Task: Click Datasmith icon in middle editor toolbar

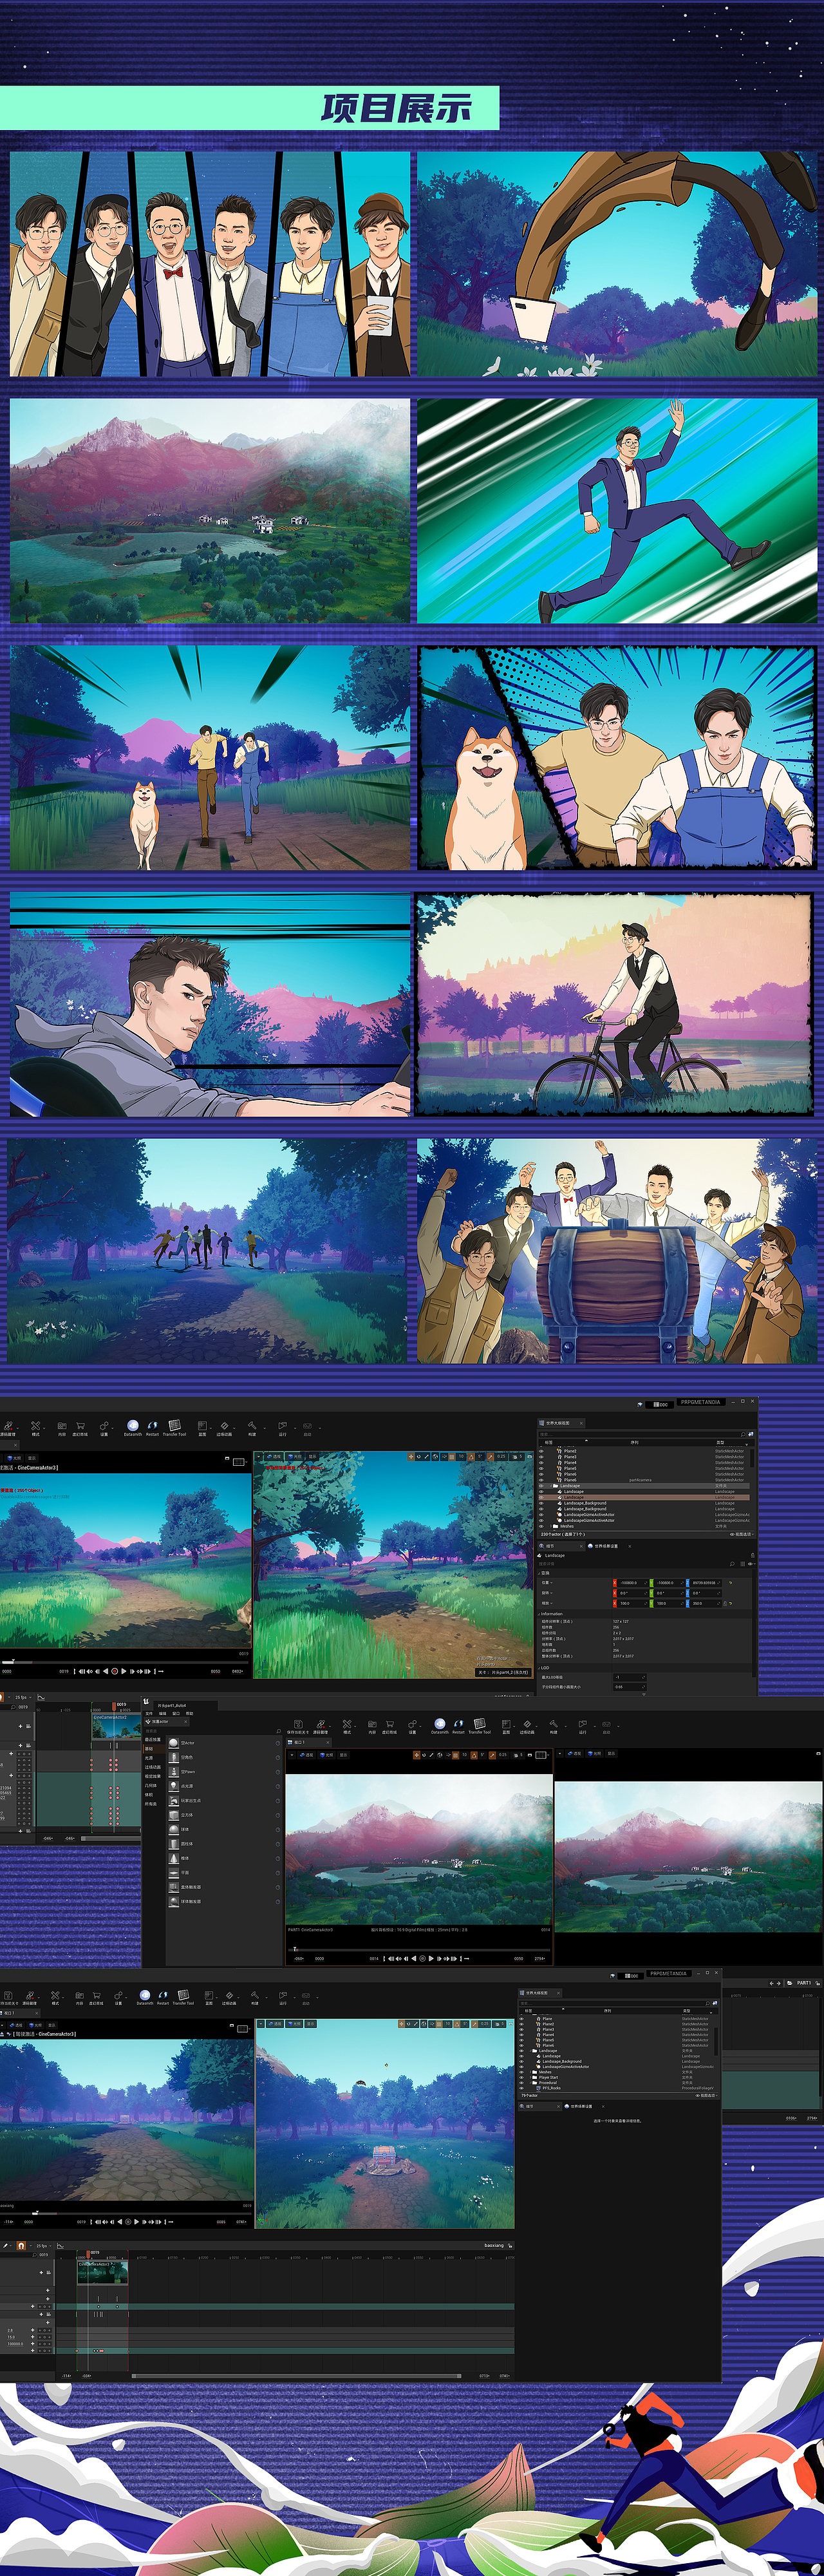Action: [440, 1724]
